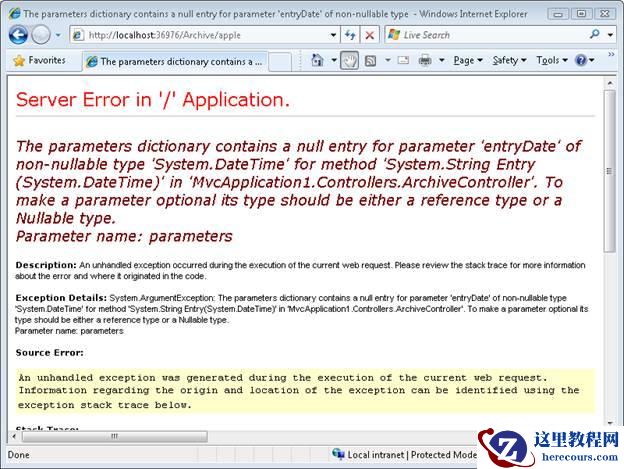Go to Home page icon
The width and height of the screenshot is (624, 469).
pyautogui.click(x=317, y=60)
